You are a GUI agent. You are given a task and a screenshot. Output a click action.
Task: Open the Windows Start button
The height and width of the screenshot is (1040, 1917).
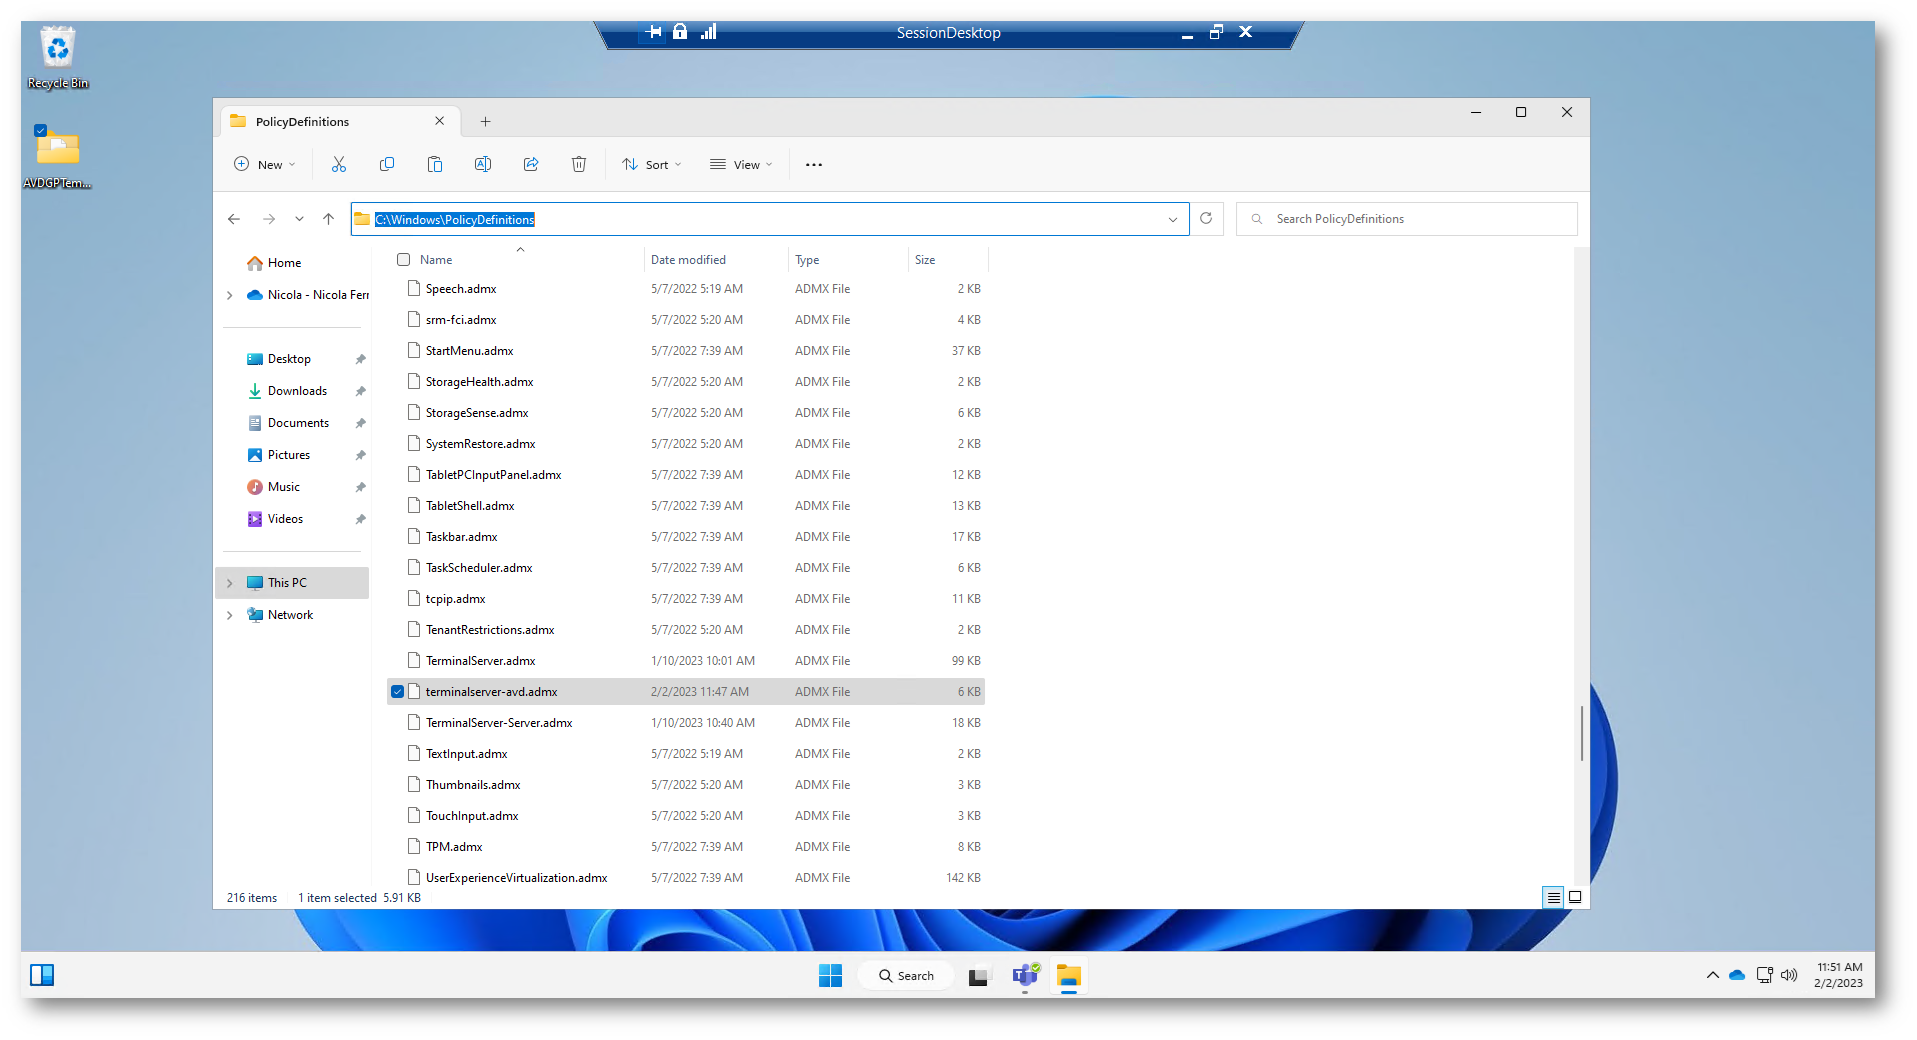click(830, 975)
